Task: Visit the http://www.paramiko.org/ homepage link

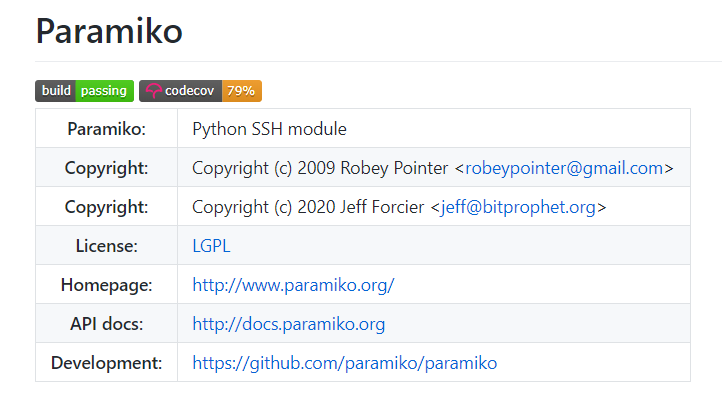Action: click(293, 285)
